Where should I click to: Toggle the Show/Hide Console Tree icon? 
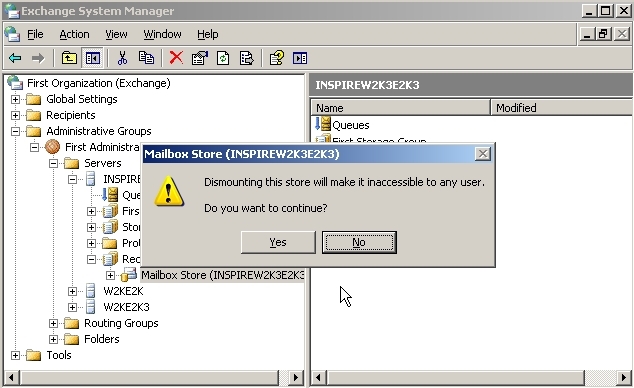(93, 59)
